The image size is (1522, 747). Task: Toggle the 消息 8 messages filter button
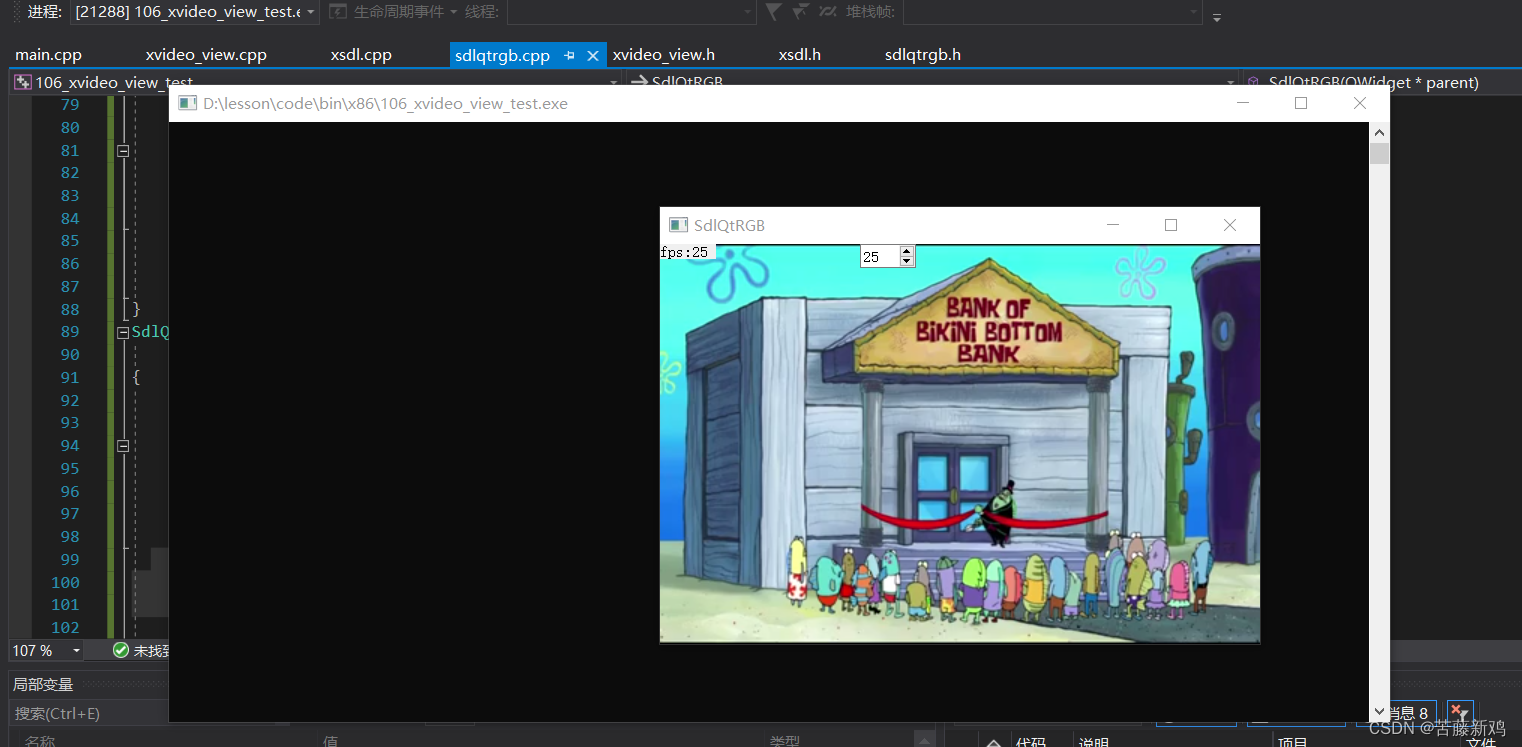(x=1412, y=713)
